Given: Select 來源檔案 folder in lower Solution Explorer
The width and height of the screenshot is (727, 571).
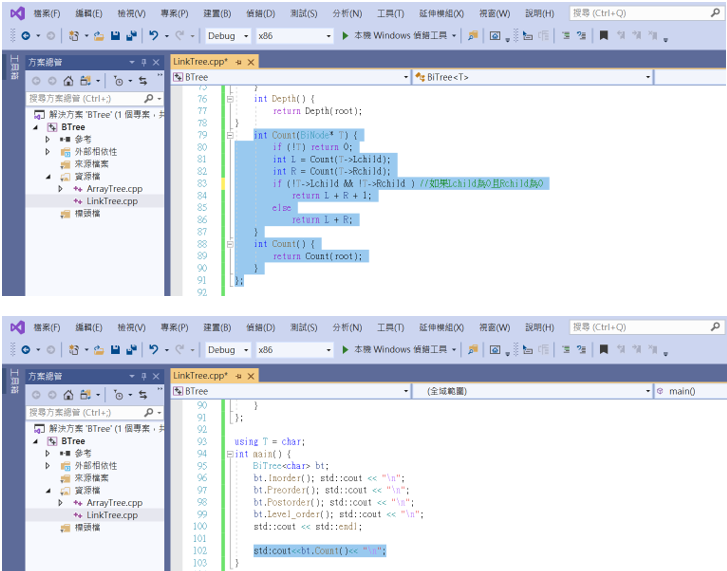Looking at the screenshot, I should point(91,478).
